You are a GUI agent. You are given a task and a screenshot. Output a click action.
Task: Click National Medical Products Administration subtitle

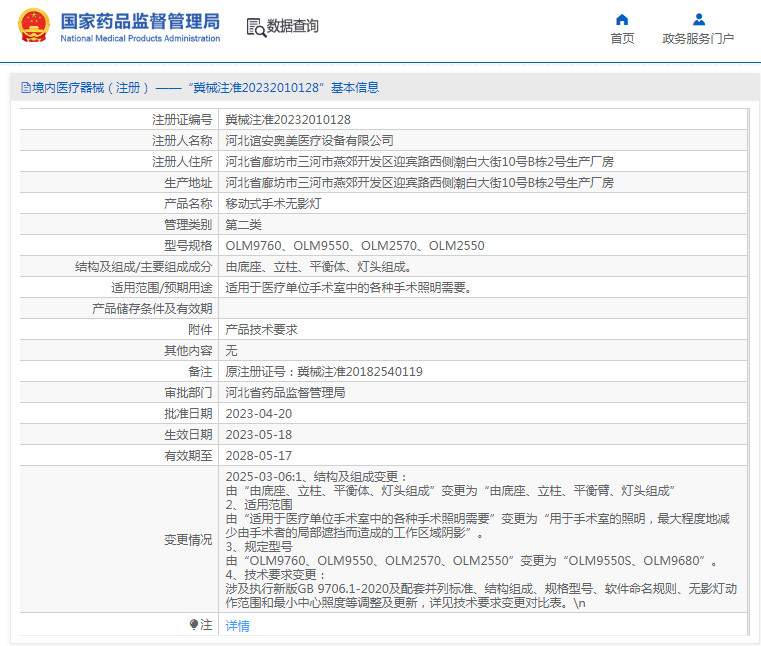pyautogui.click(x=140, y=38)
